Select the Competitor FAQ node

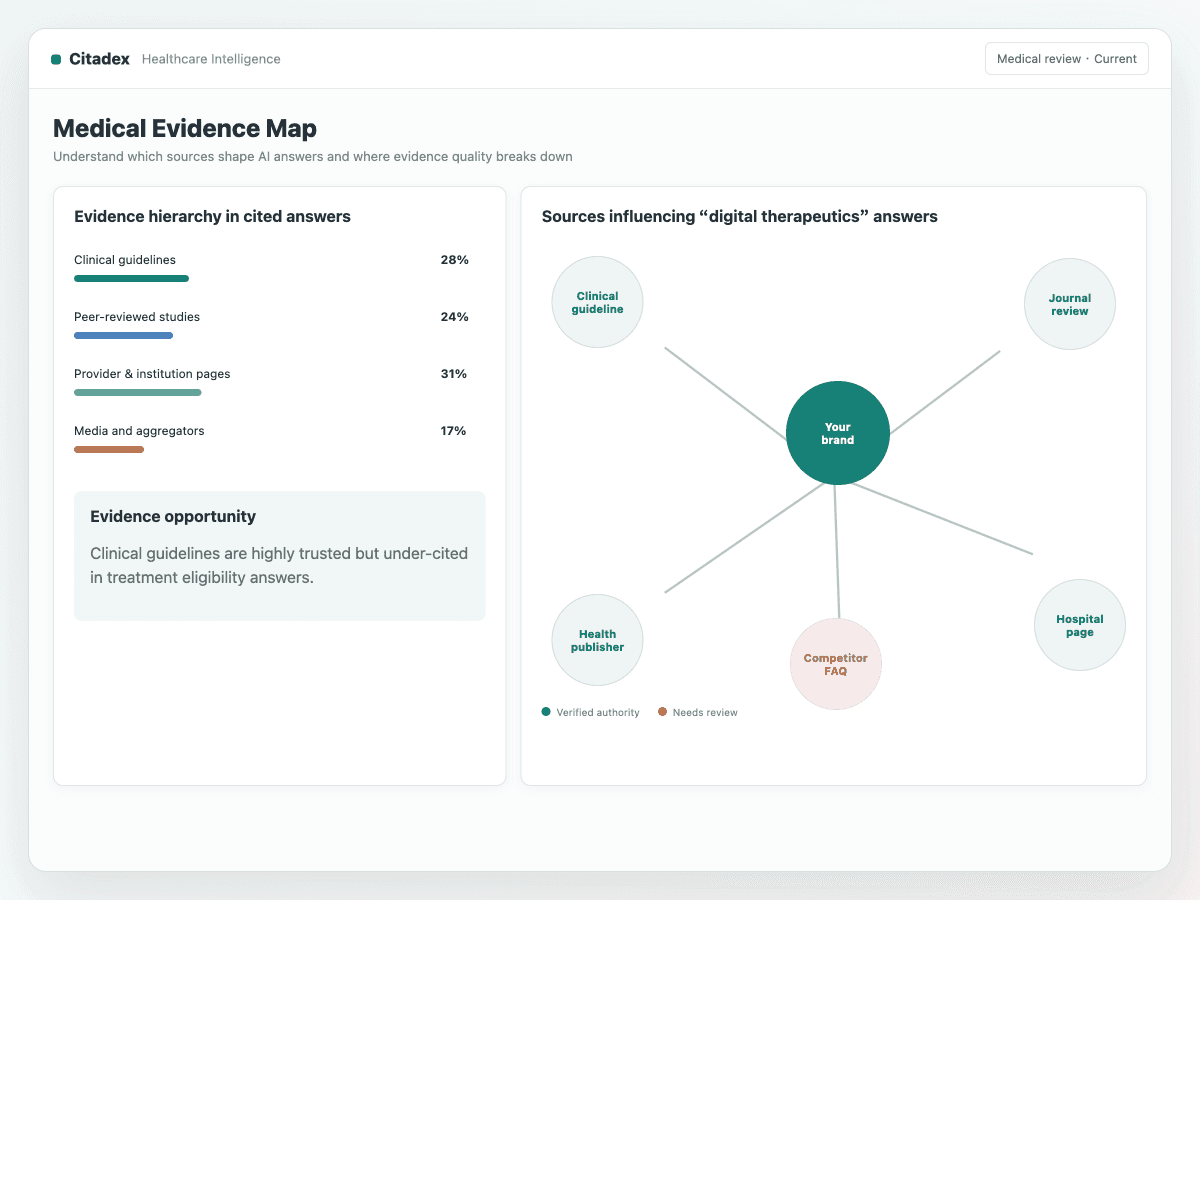point(836,664)
